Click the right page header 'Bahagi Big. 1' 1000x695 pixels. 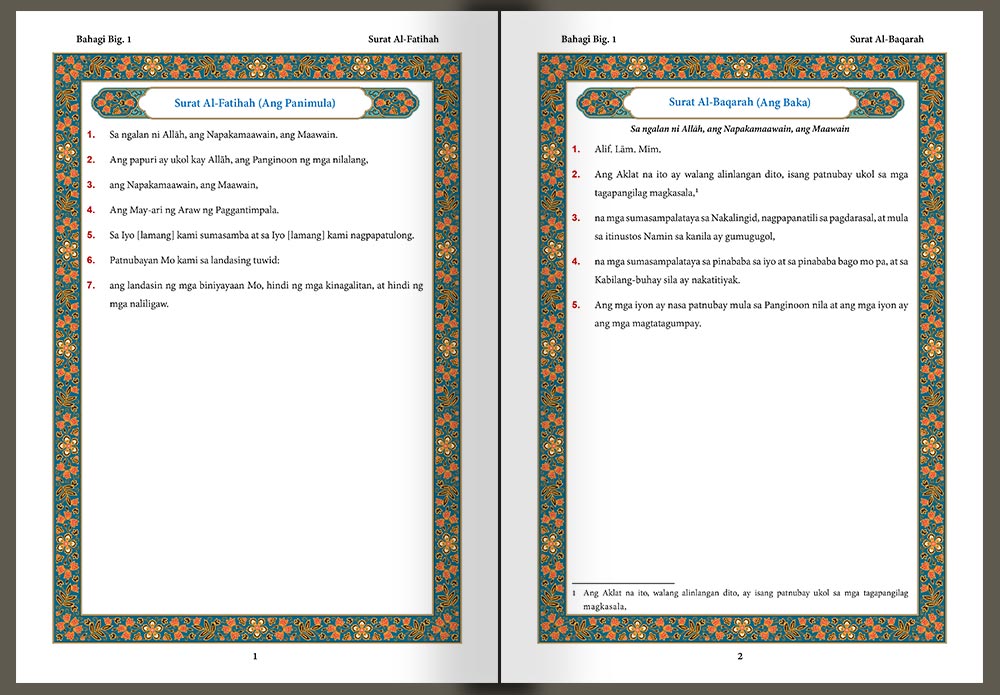coord(589,40)
